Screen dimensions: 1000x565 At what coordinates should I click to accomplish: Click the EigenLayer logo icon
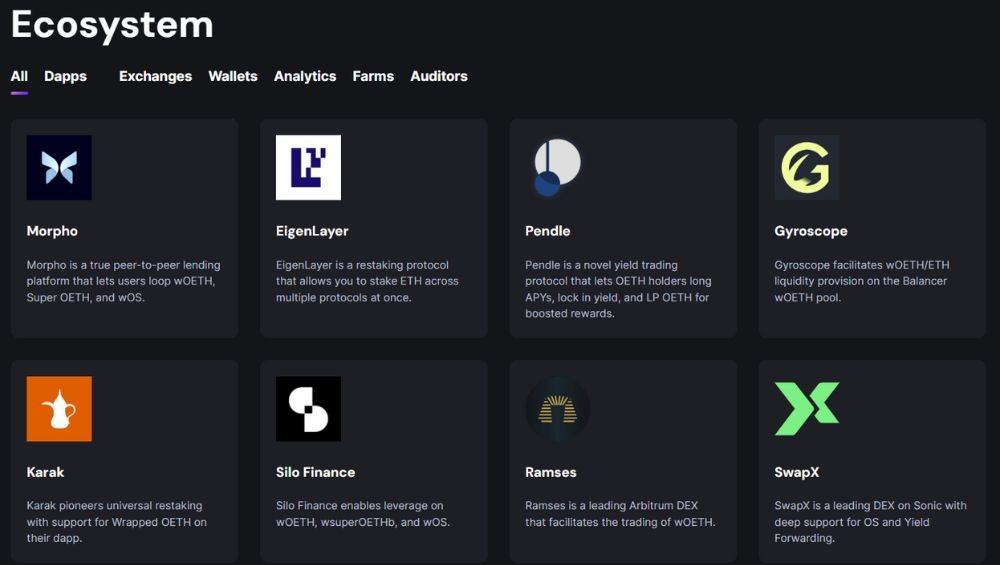click(308, 168)
